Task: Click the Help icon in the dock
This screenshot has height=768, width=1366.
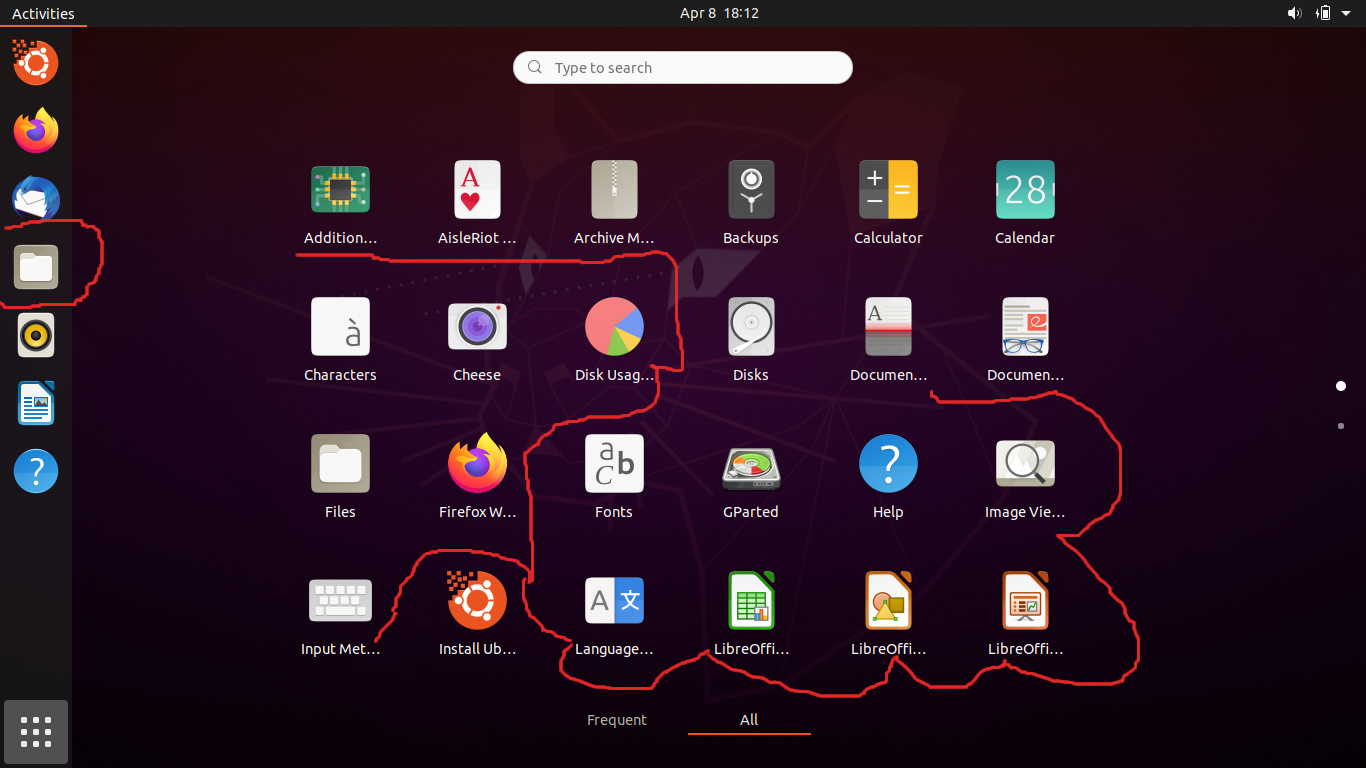Action: pos(36,471)
